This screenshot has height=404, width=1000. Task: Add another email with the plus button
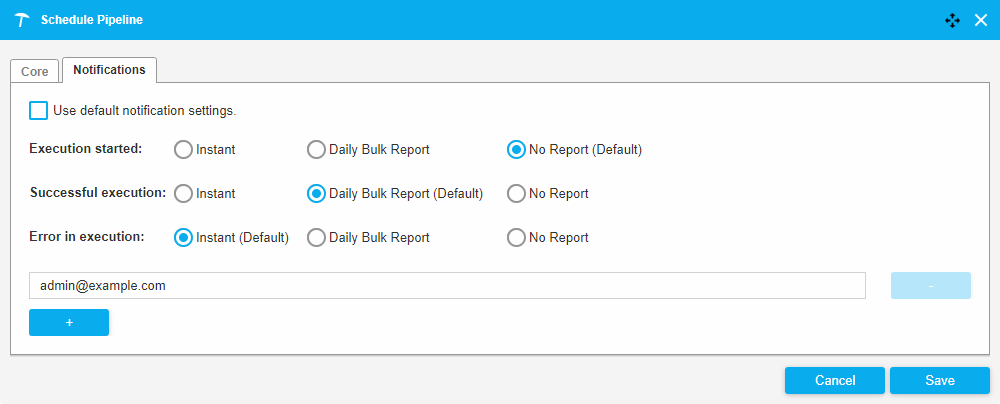69,323
